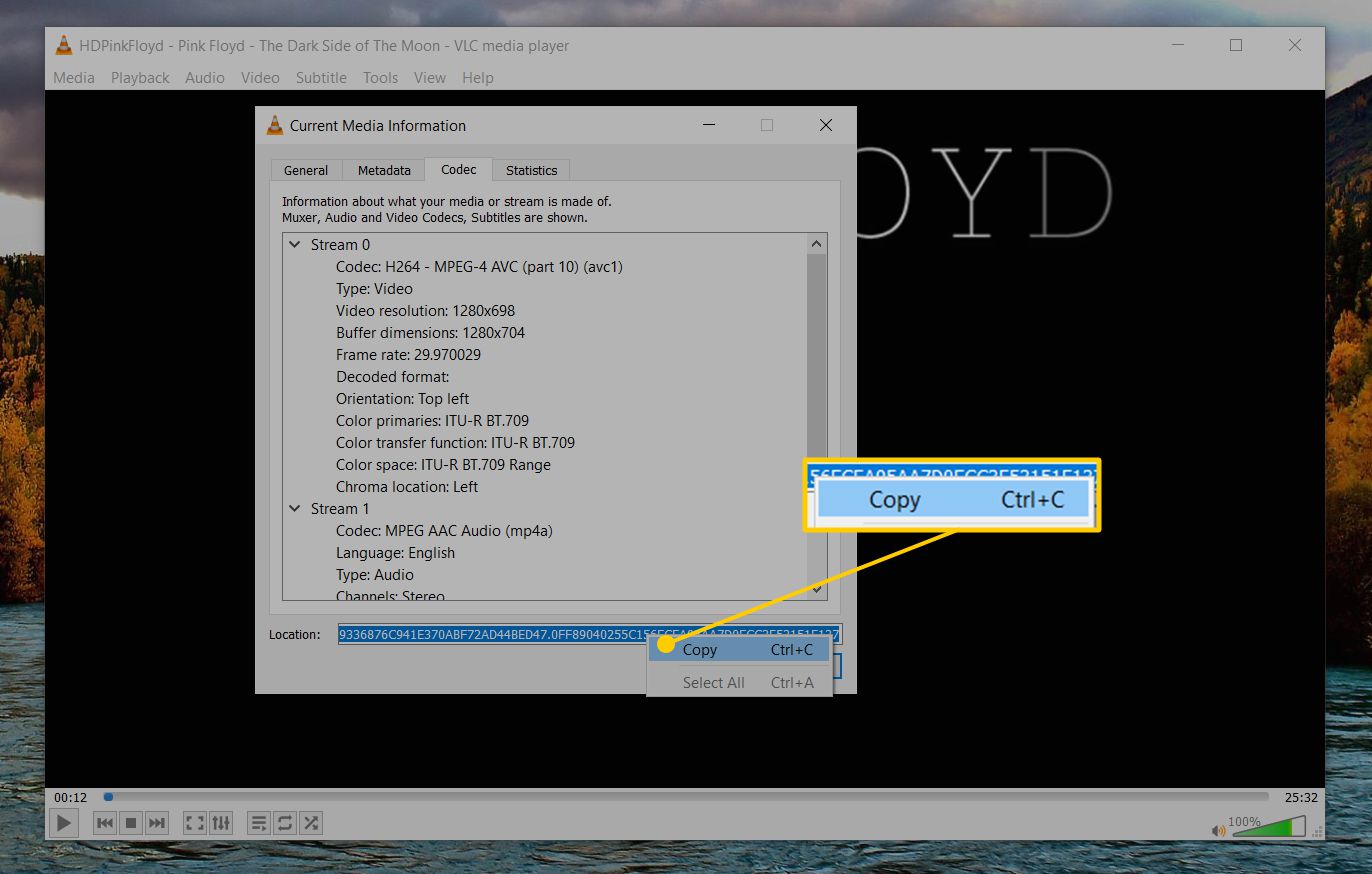Maximize the VLC media player window
This screenshot has width=1372, height=874.
pos(1236,45)
